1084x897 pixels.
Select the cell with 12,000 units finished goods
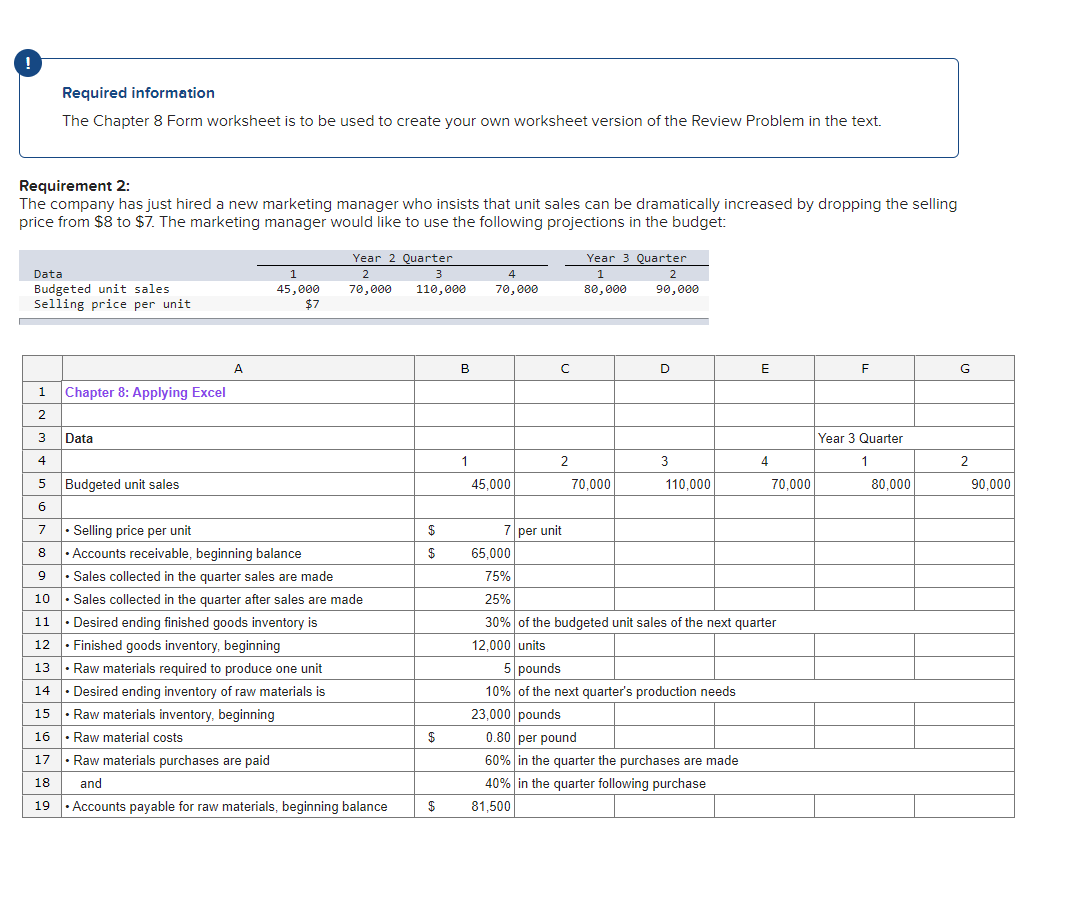(490, 645)
